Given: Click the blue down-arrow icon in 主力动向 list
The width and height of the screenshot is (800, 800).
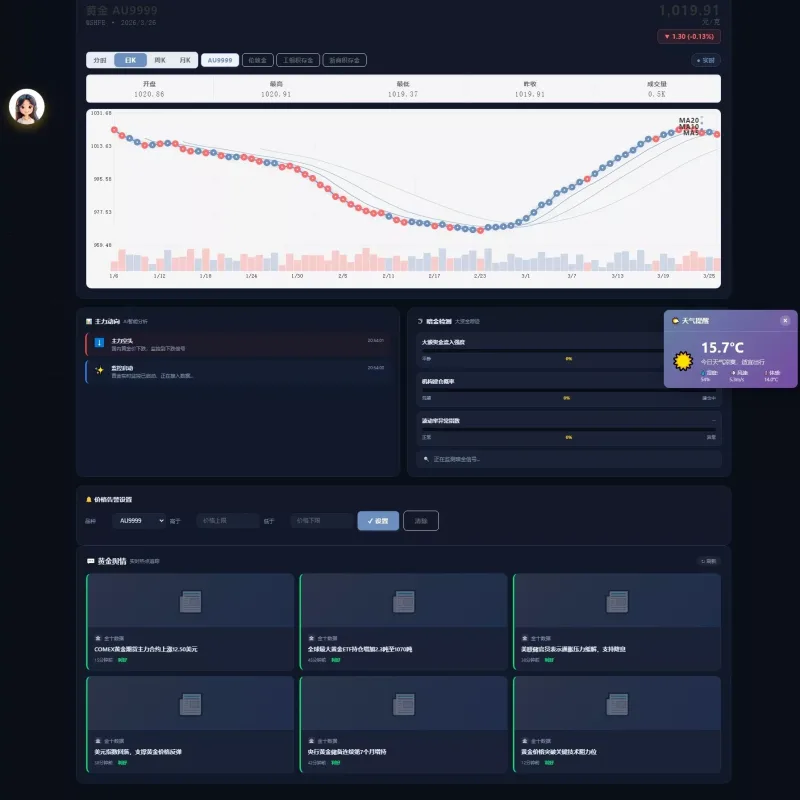Looking at the screenshot, I should pyautogui.click(x=99, y=343).
